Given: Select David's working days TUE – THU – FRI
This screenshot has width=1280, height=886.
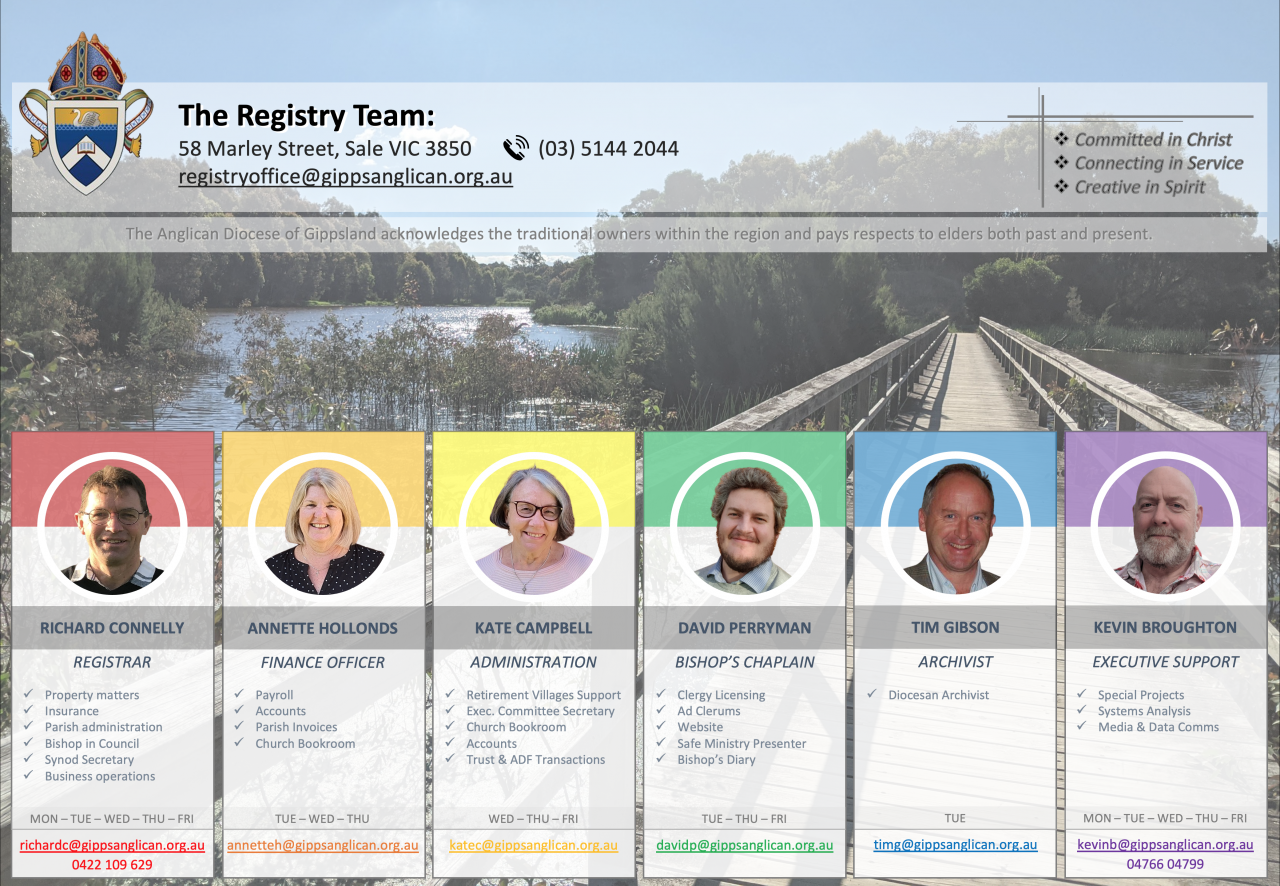Looking at the screenshot, I should coord(744,818).
